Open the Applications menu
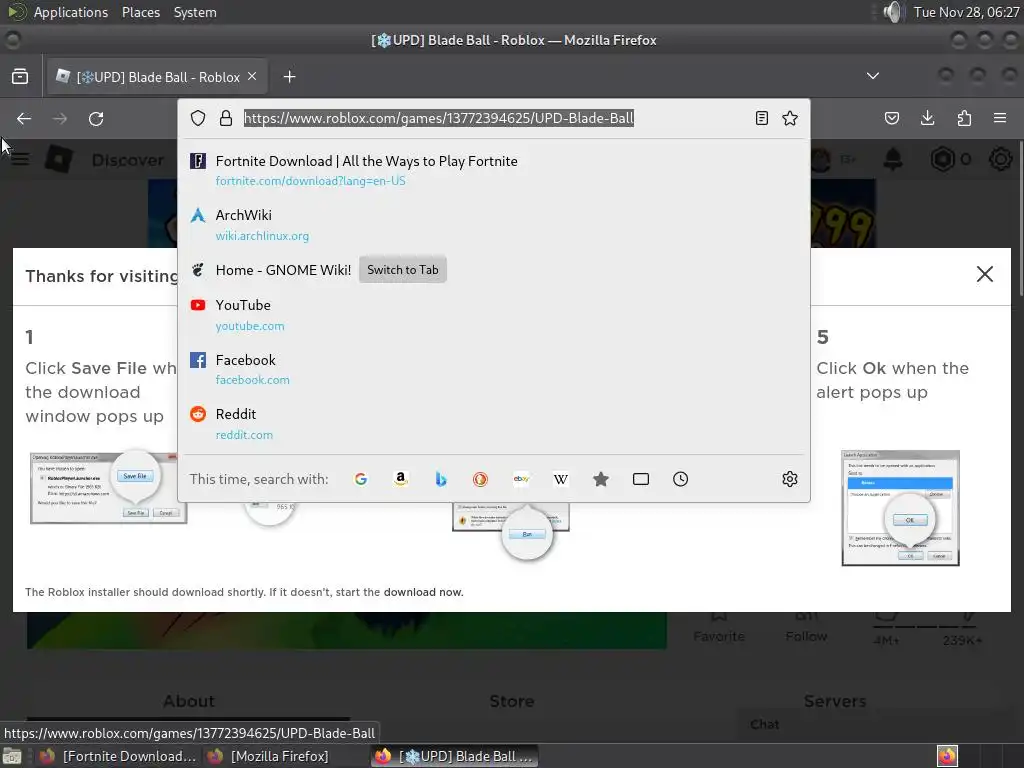The width and height of the screenshot is (1024, 768). click(71, 12)
